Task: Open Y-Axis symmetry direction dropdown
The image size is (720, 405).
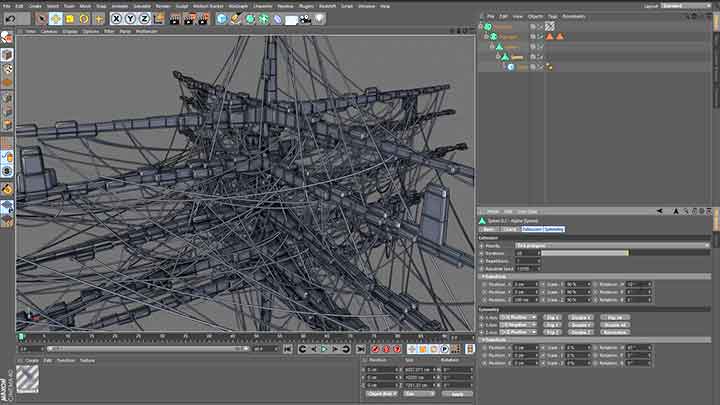Action: tap(518, 325)
